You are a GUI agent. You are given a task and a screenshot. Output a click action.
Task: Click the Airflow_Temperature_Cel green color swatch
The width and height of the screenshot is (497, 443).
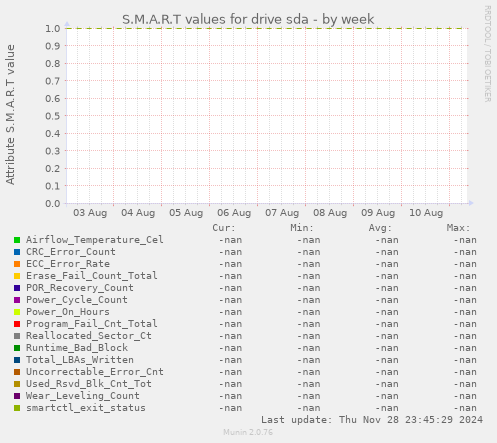tap(17, 240)
